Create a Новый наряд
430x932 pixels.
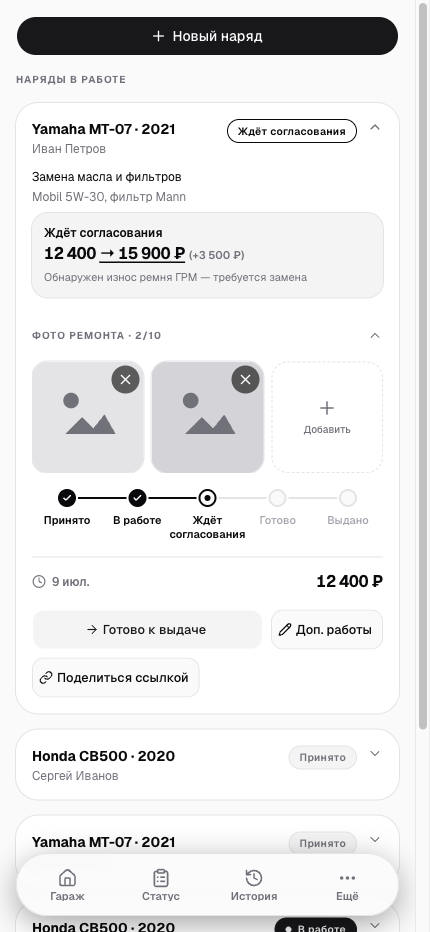tap(207, 36)
